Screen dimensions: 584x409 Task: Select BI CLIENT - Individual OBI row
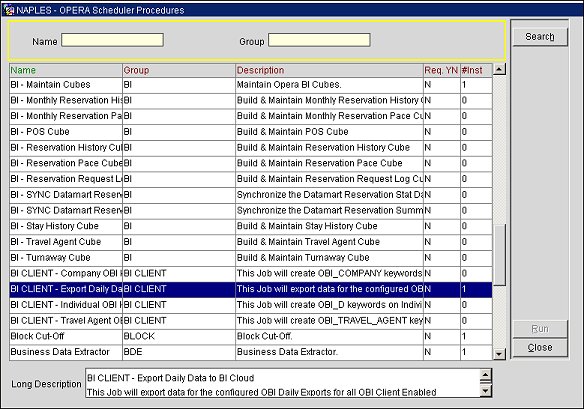(x=251, y=305)
